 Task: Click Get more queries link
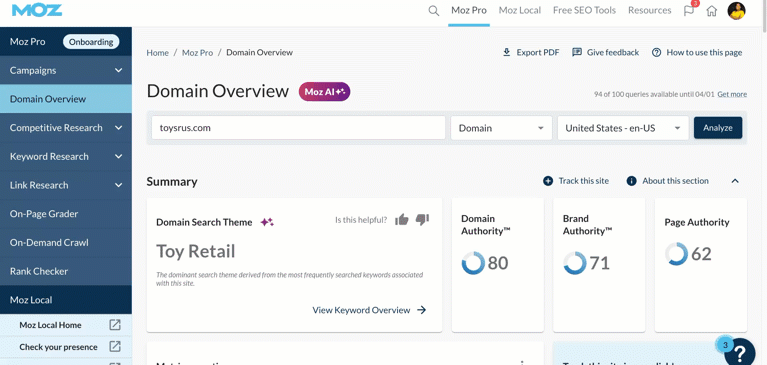(732, 94)
